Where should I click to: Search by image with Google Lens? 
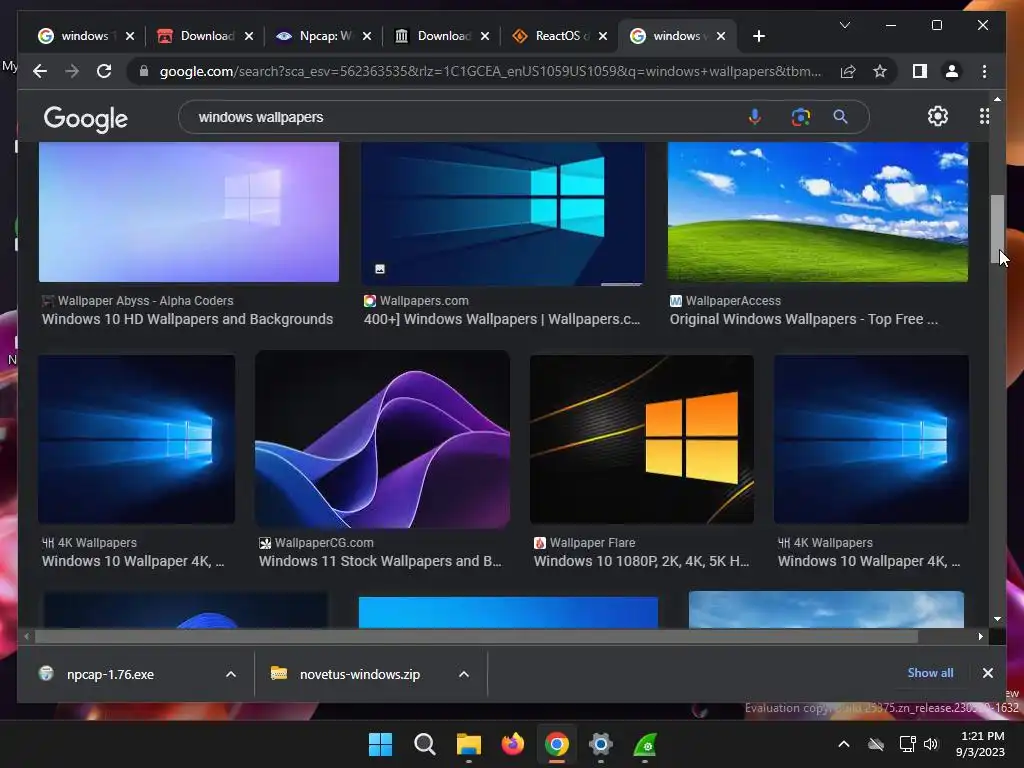pos(801,117)
